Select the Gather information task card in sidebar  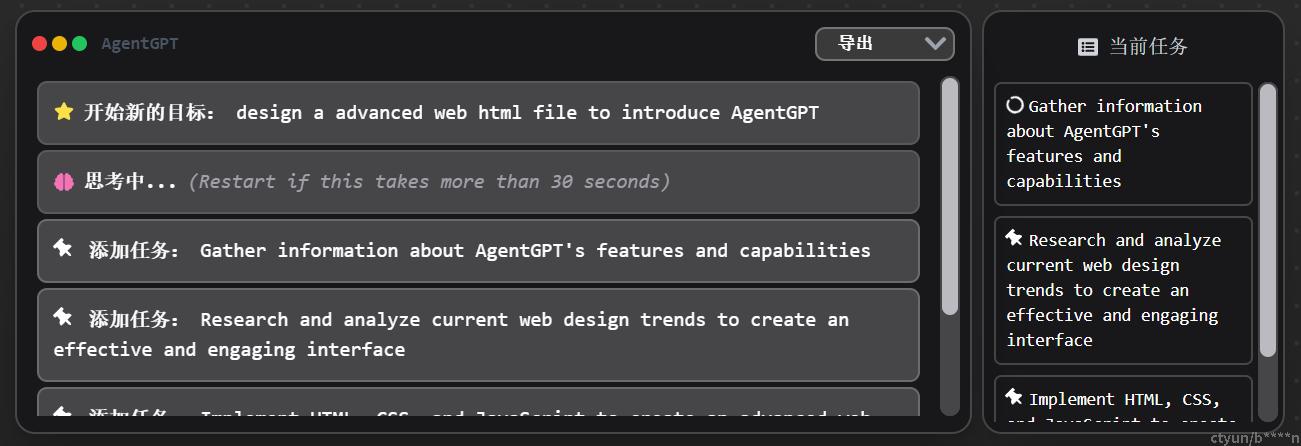(1123, 144)
